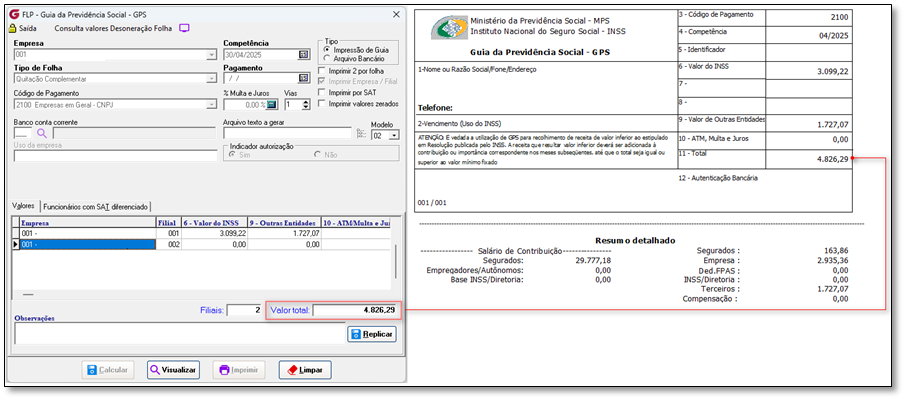Switch to the Valores tab

click(24, 205)
